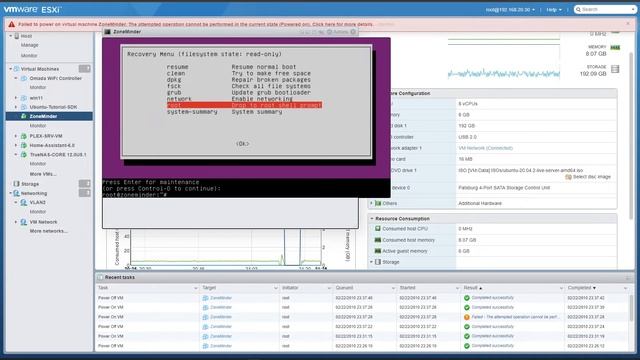The height and width of the screenshot is (360, 640).
Task: Expand the win11 tree node arrow
Action: [16, 98]
